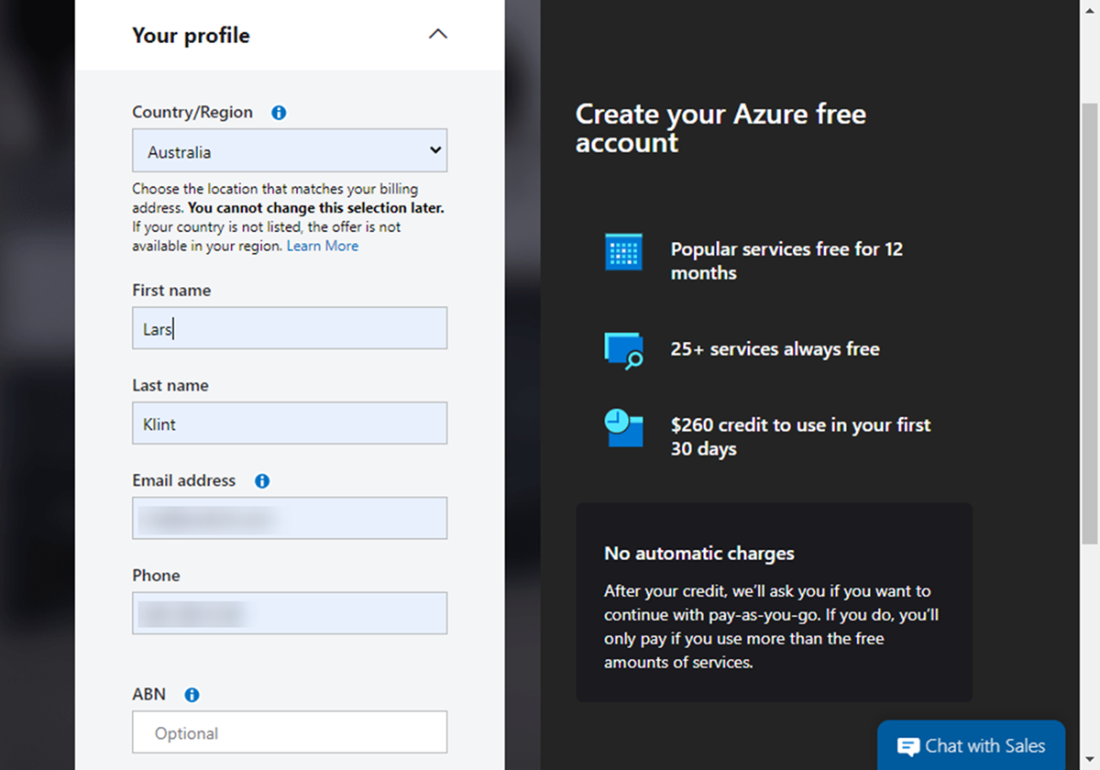Click the scroll up arrow on scrollbar
This screenshot has height=770, width=1100.
[1090, 9]
